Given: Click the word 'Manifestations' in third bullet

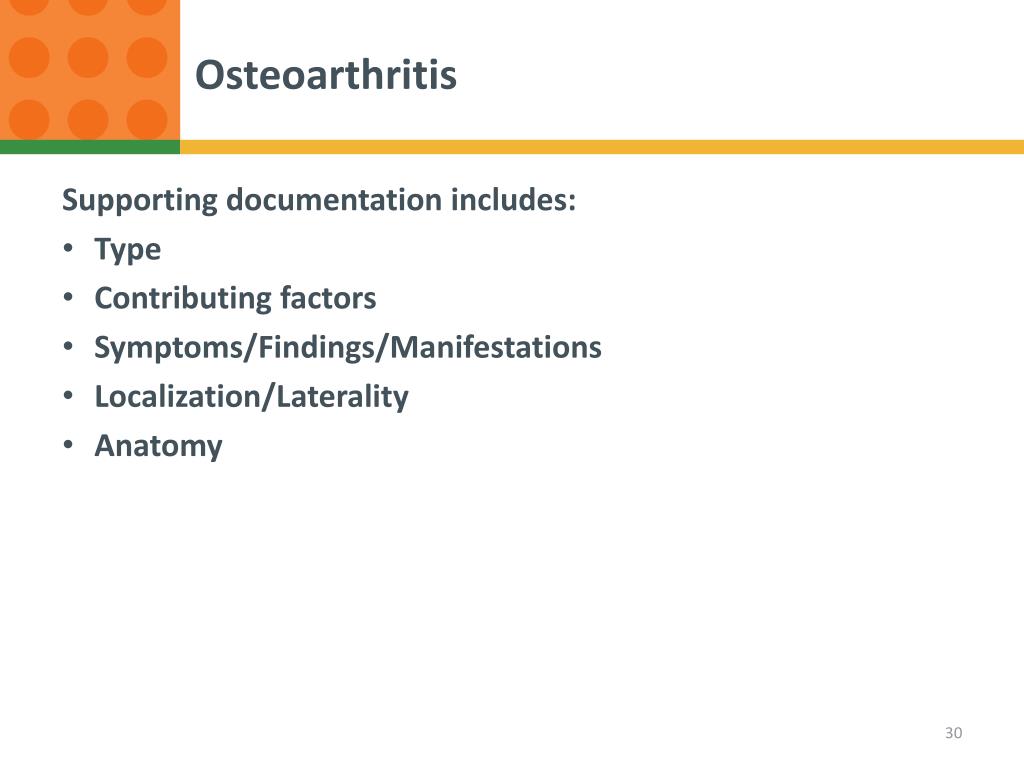Looking at the screenshot, I should coord(496,347).
